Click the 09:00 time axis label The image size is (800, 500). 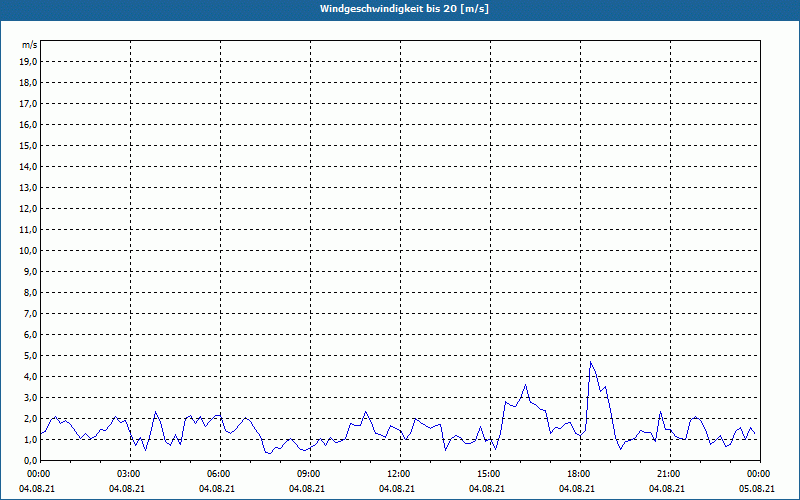click(310, 474)
